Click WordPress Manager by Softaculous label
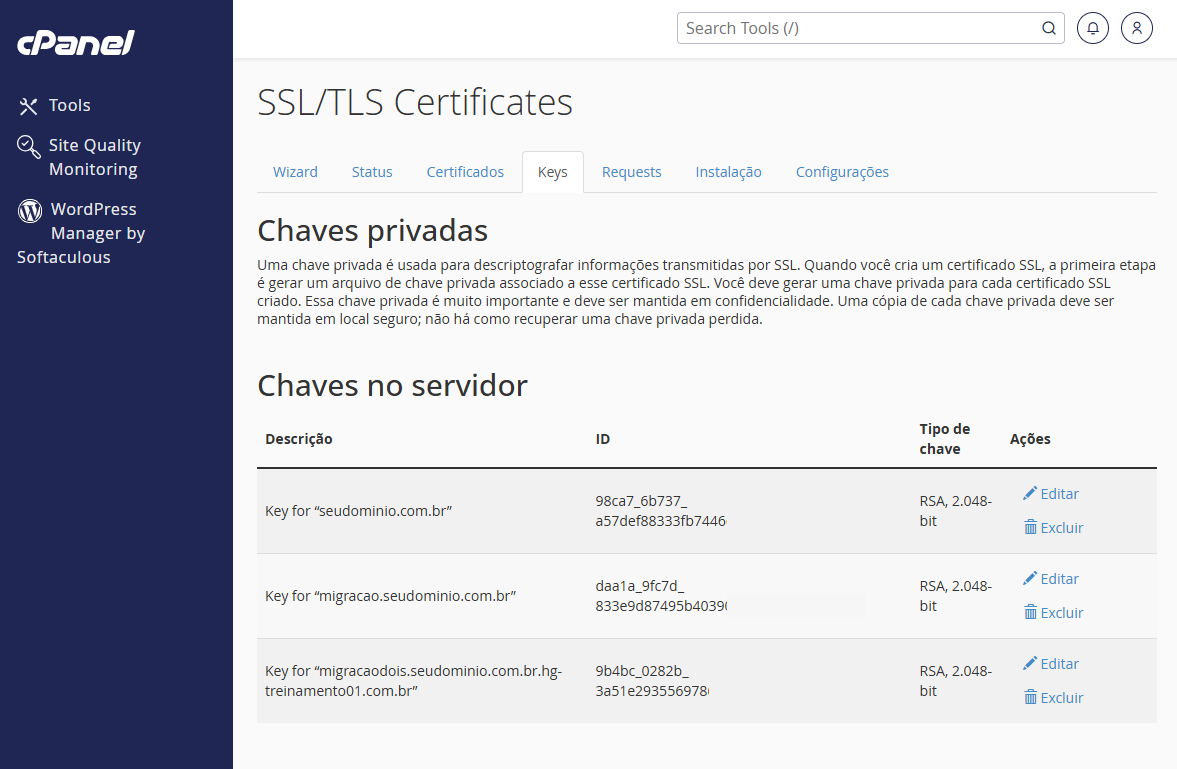The width and height of the screenshot is (1177, 769). click(81, 233)
